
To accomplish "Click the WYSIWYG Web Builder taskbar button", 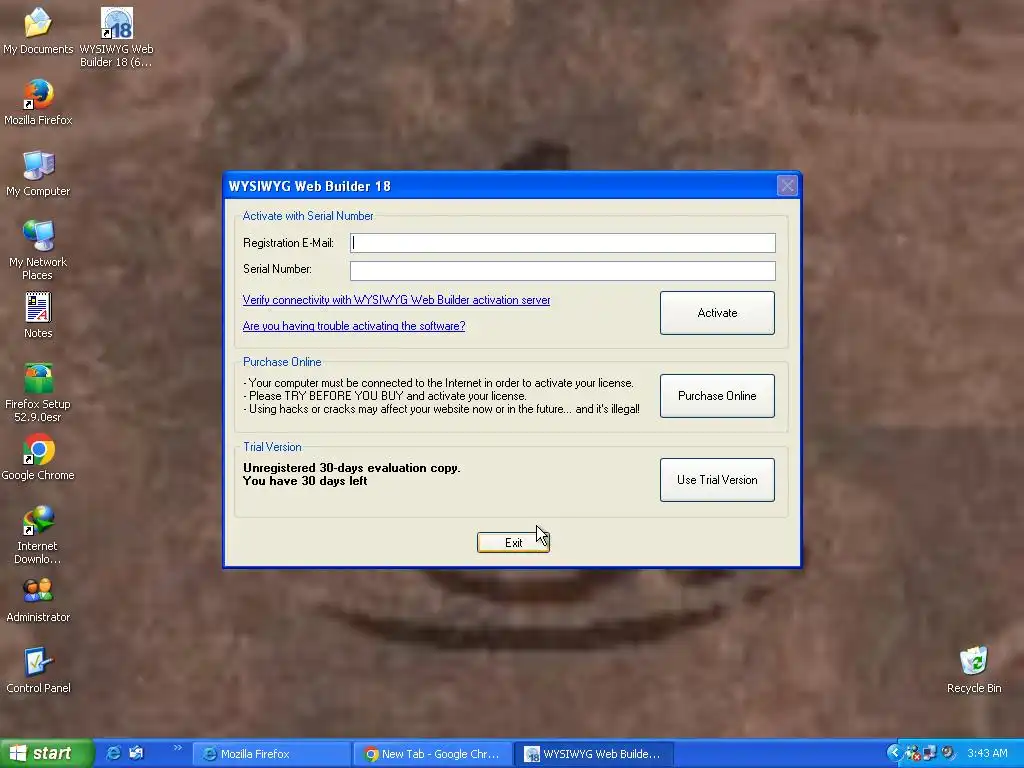I will click(593, 754).
